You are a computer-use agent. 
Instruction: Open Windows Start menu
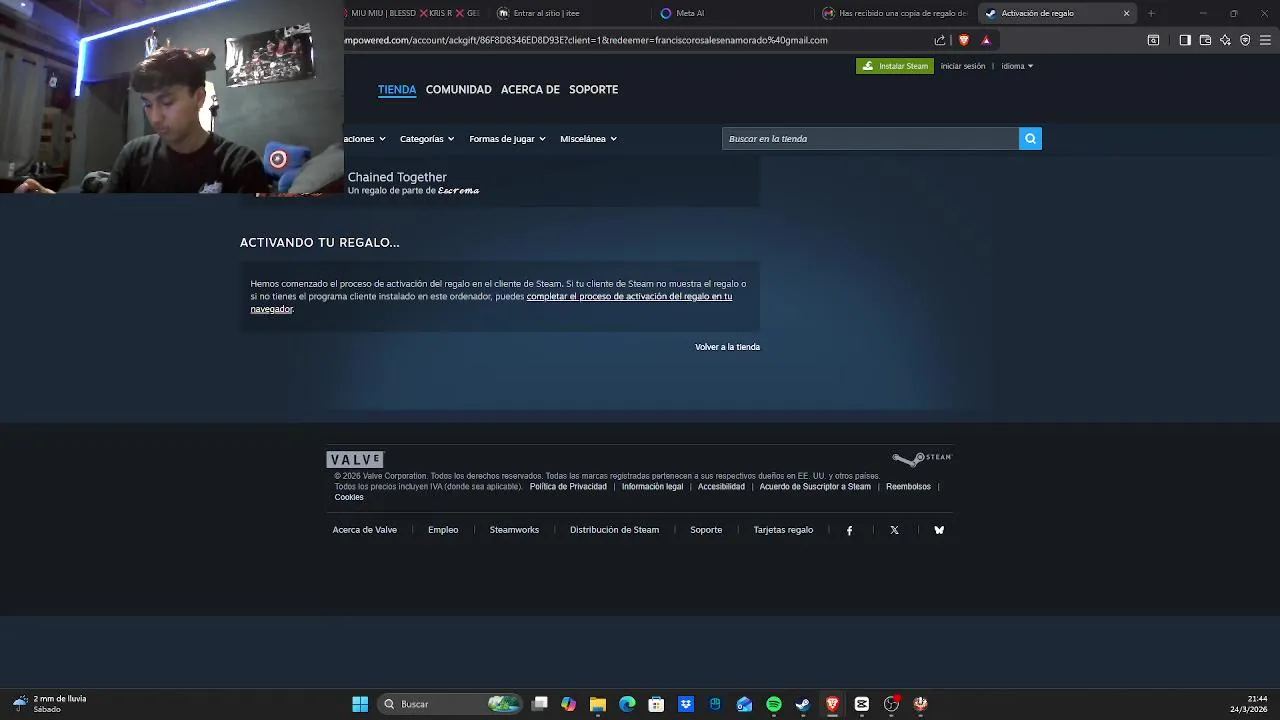[360, 704]
